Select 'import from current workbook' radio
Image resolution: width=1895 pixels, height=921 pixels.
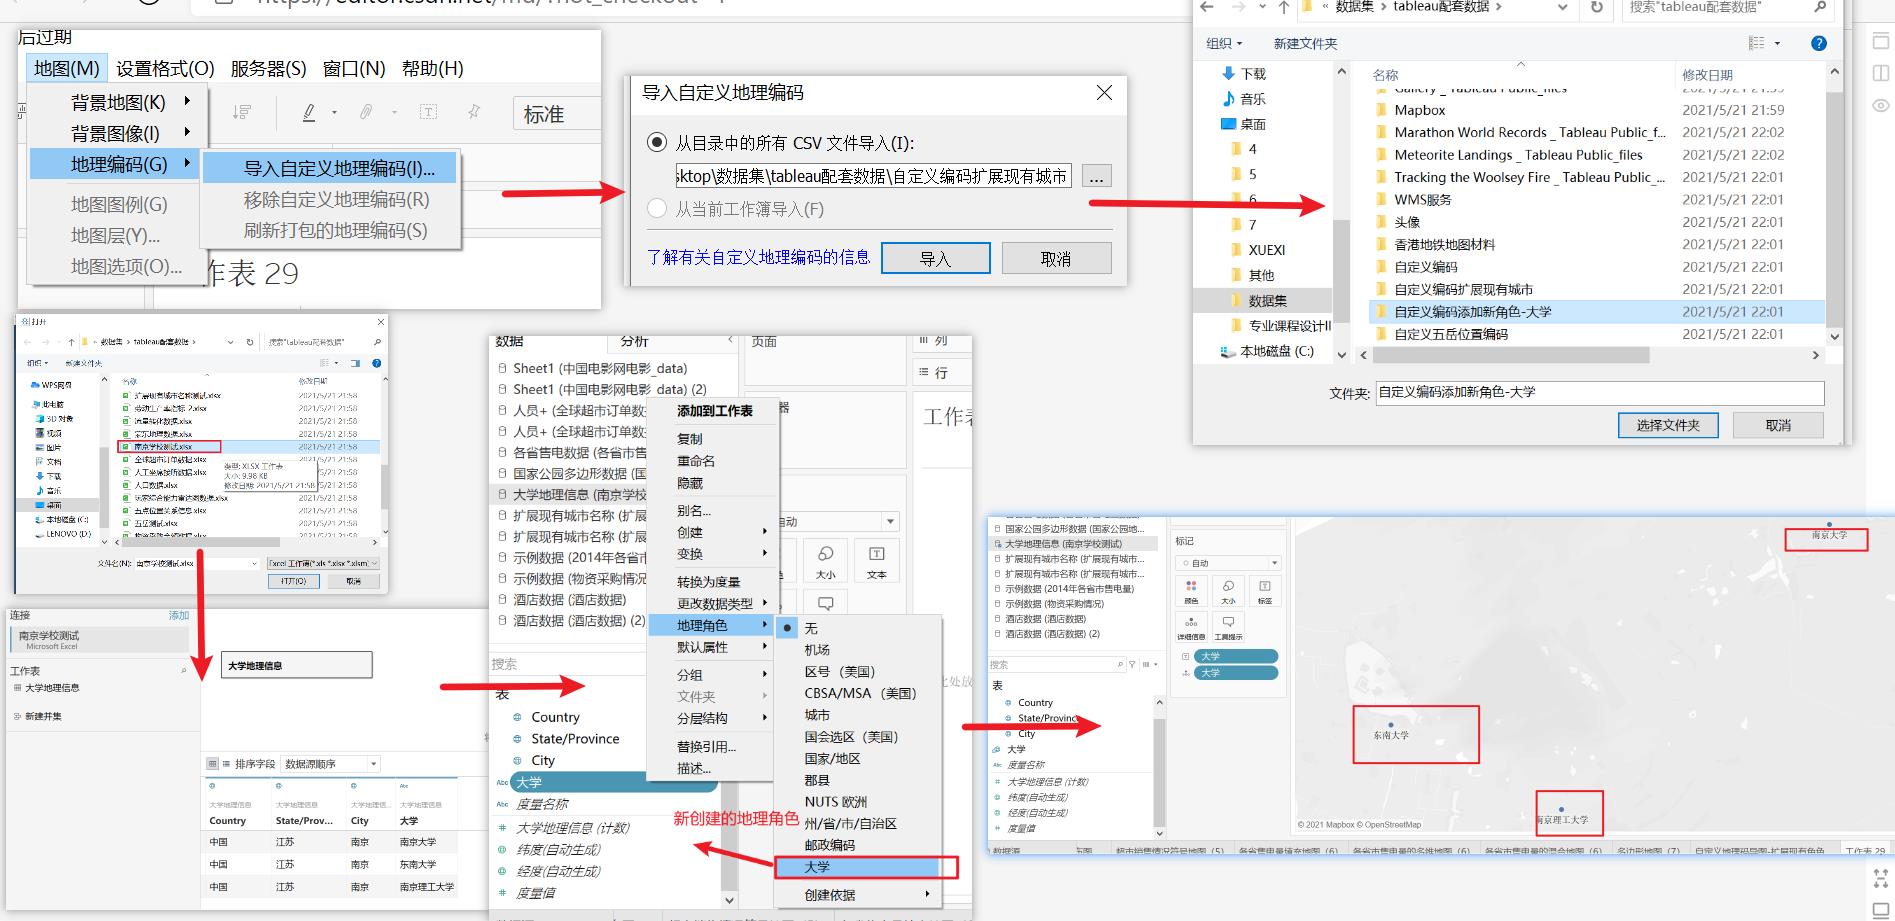pyautogui.click(x=657, y=209)
